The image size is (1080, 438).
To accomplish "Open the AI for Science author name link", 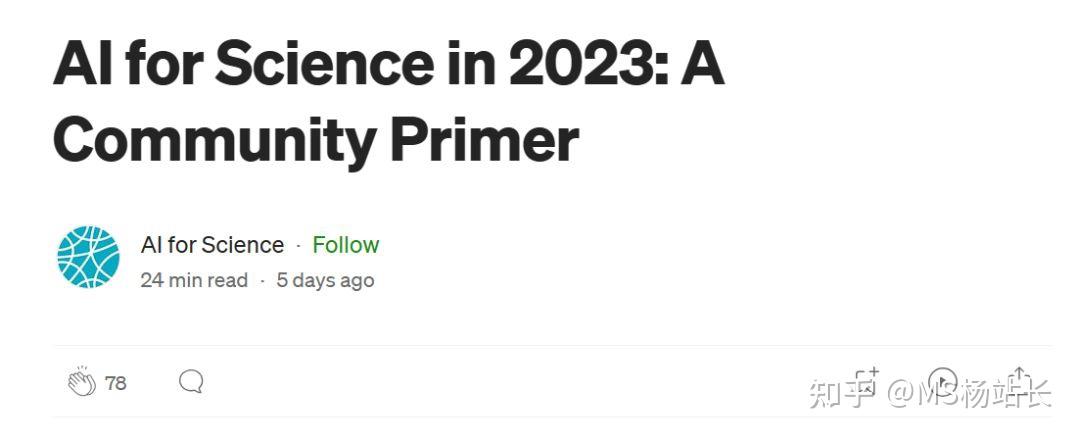I will point(212,245).
